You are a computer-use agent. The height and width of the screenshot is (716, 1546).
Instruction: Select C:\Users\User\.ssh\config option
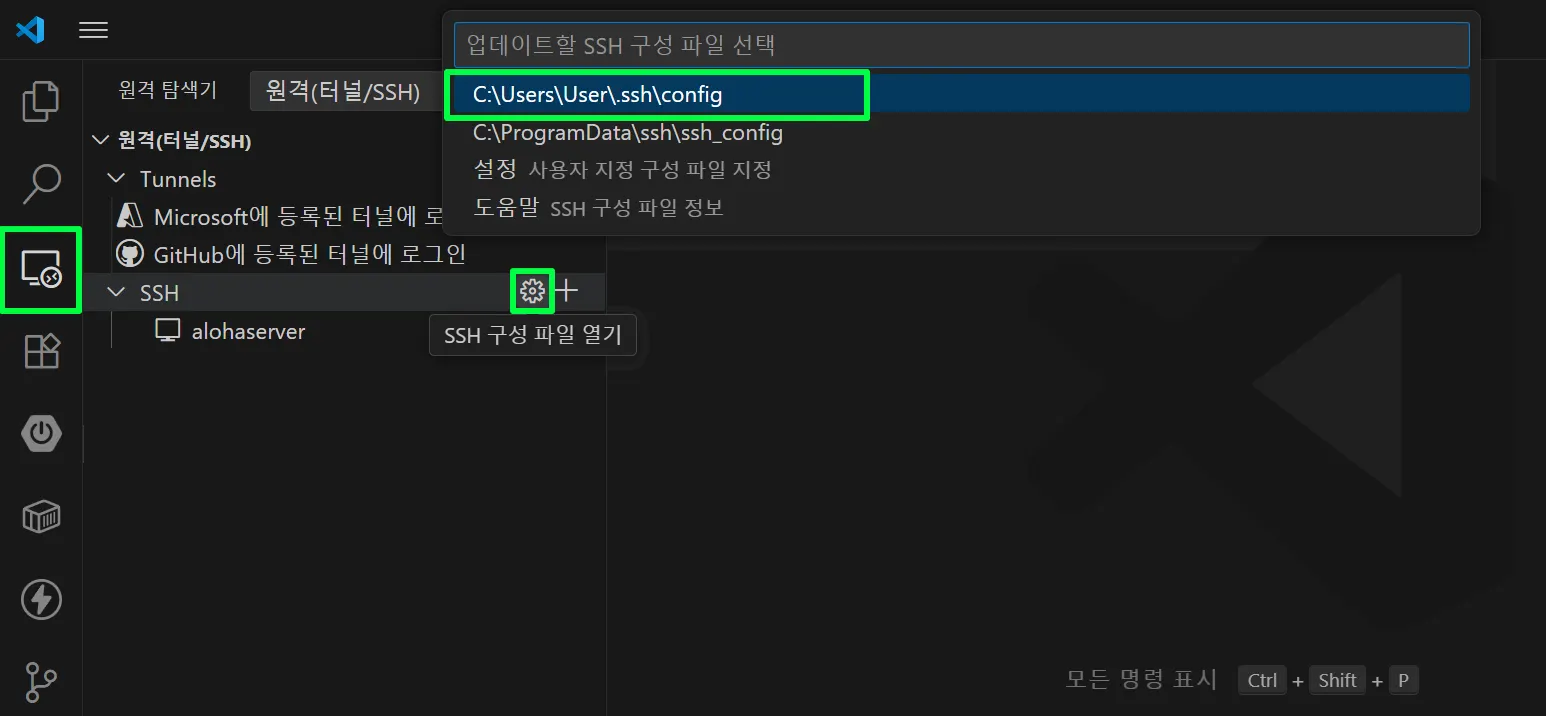[x=961, y=94]
